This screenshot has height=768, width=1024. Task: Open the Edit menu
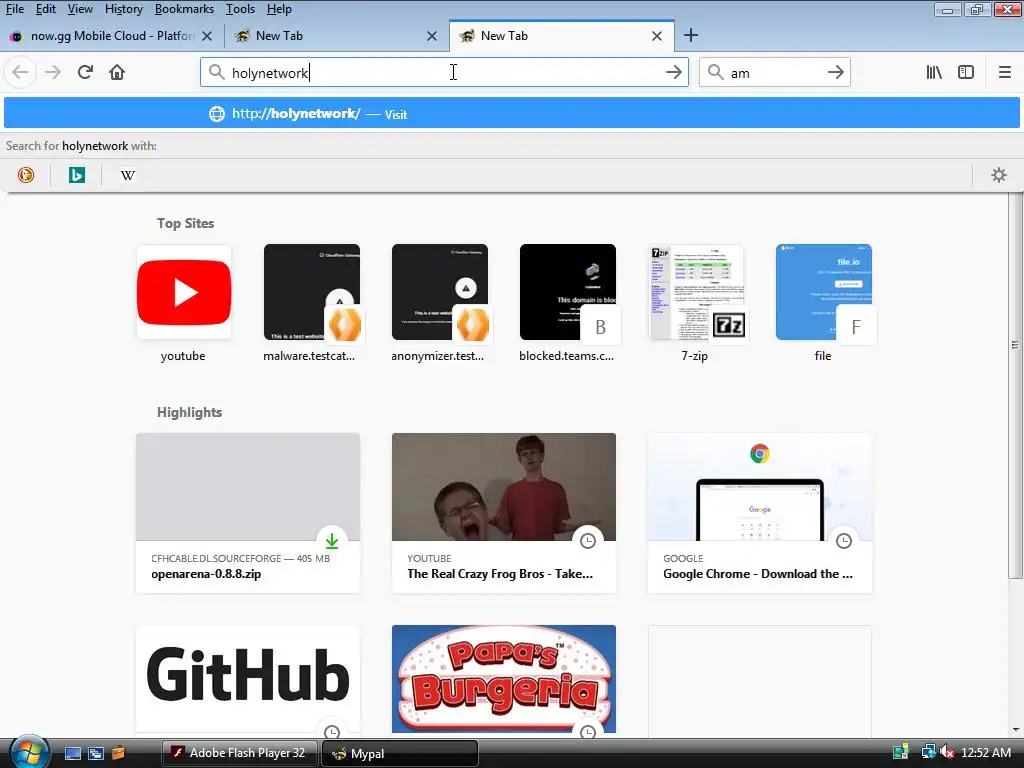pyautogui.click(x=45, y=9)
